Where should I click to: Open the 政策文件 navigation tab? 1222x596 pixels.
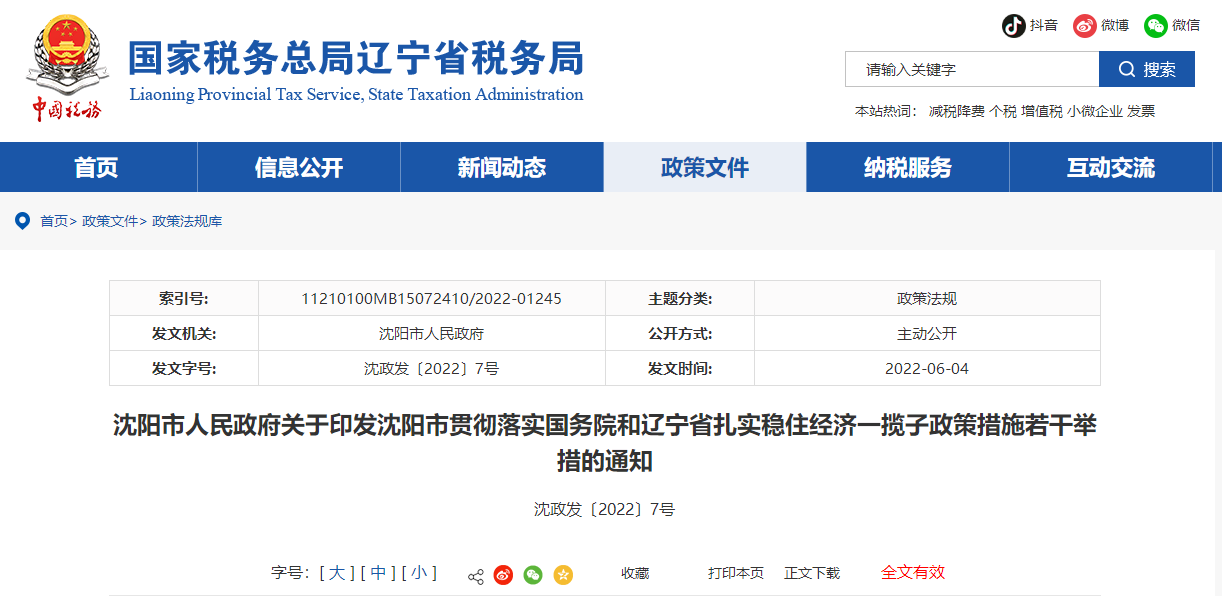pyautogui.click(x=705, y=167)
